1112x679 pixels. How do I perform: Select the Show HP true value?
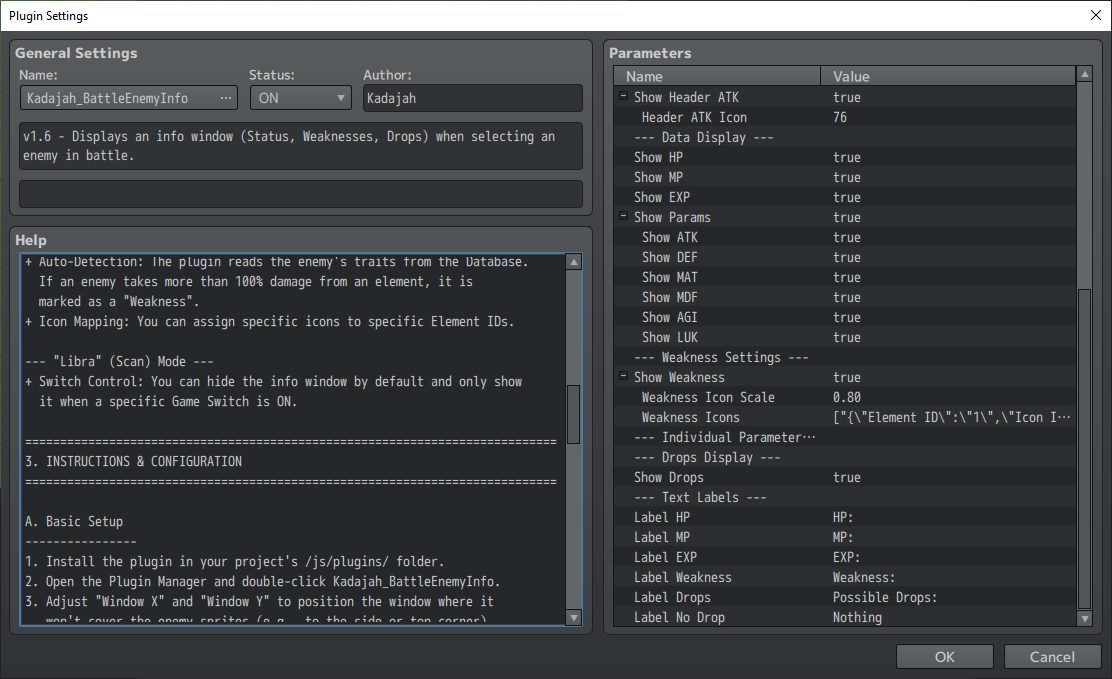click(x=847, y=158)
